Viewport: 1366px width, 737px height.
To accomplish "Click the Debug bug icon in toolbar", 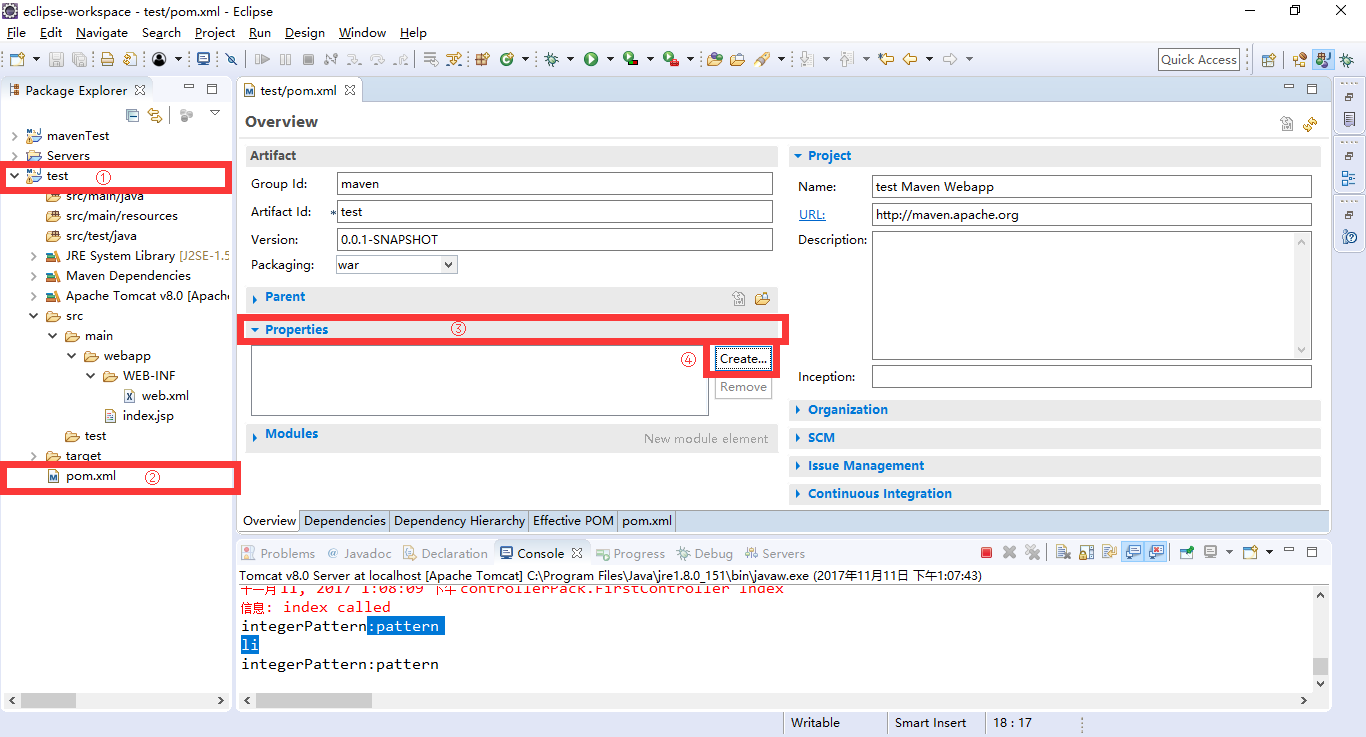I will point(551,59).
